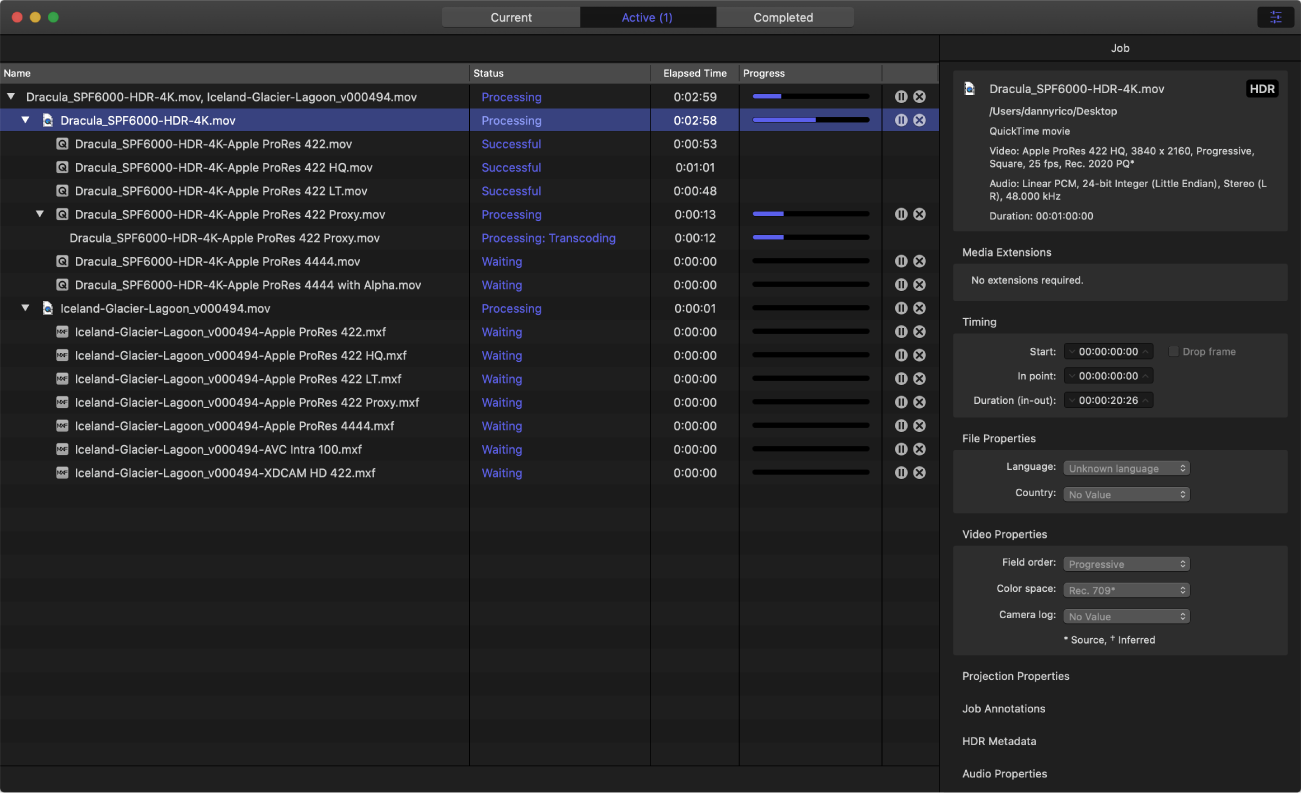Expand the Audio Properties section
1302x794 pixels.
[1004, 774]
